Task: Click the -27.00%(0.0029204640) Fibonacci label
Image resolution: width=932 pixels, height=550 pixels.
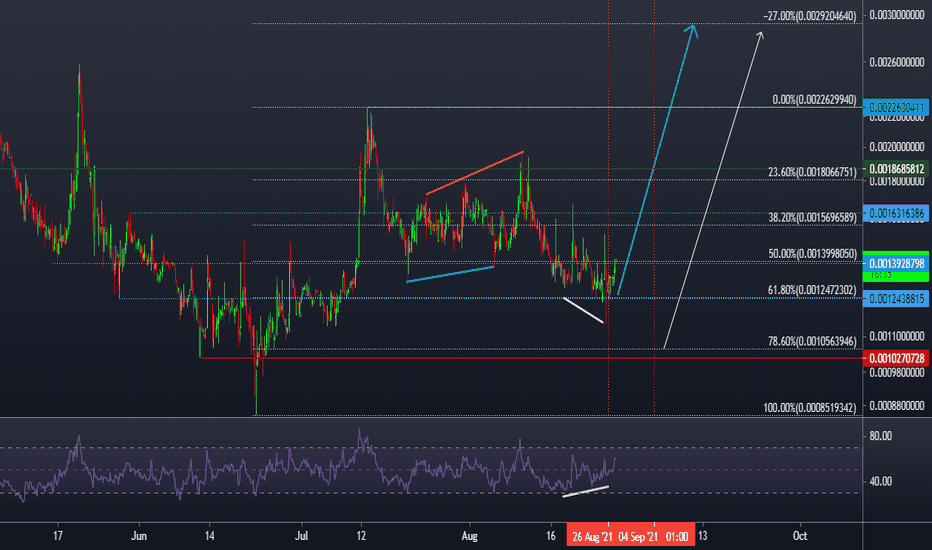Action: pos(810,16)
